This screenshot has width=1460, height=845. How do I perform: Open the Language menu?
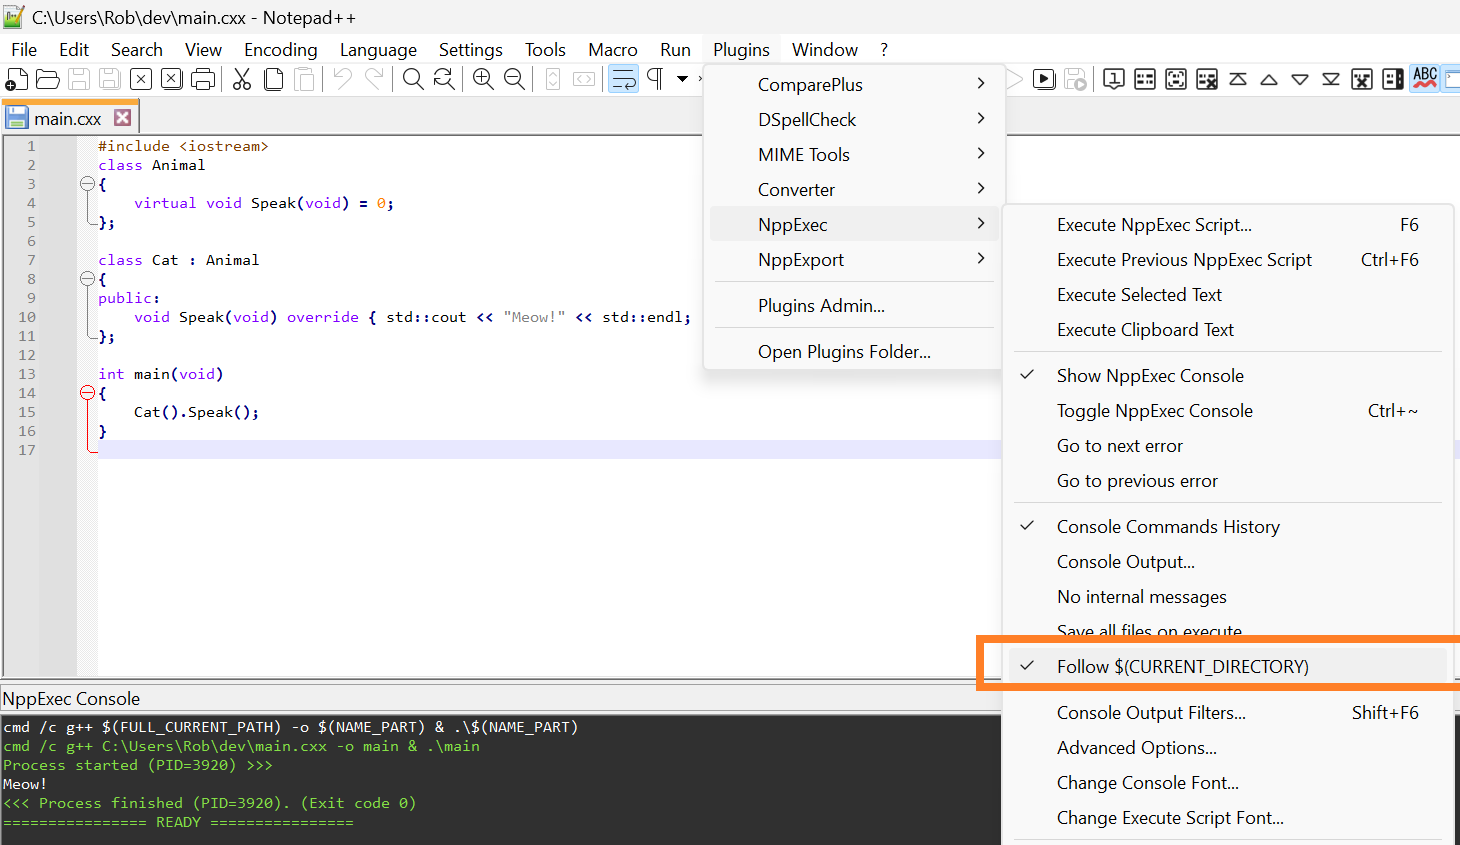click(378, 50)
